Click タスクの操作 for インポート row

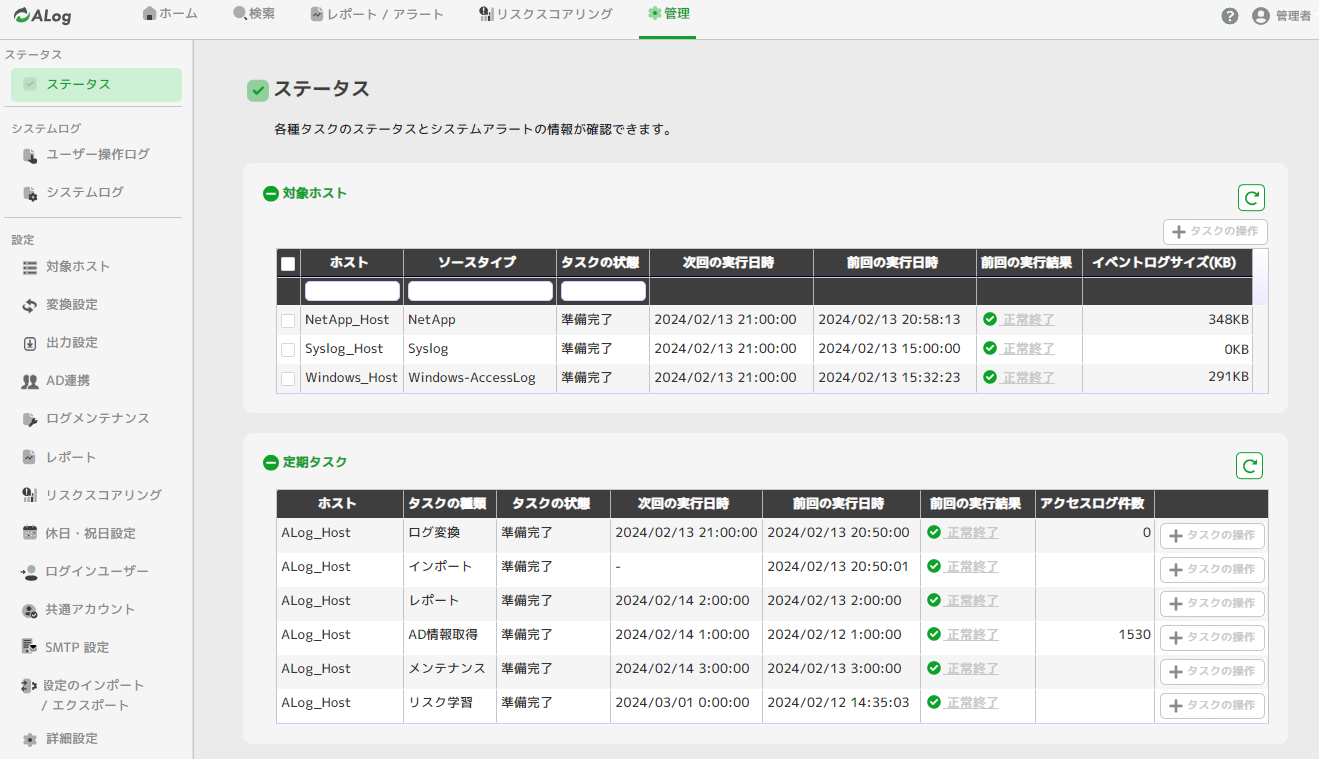1212,570
